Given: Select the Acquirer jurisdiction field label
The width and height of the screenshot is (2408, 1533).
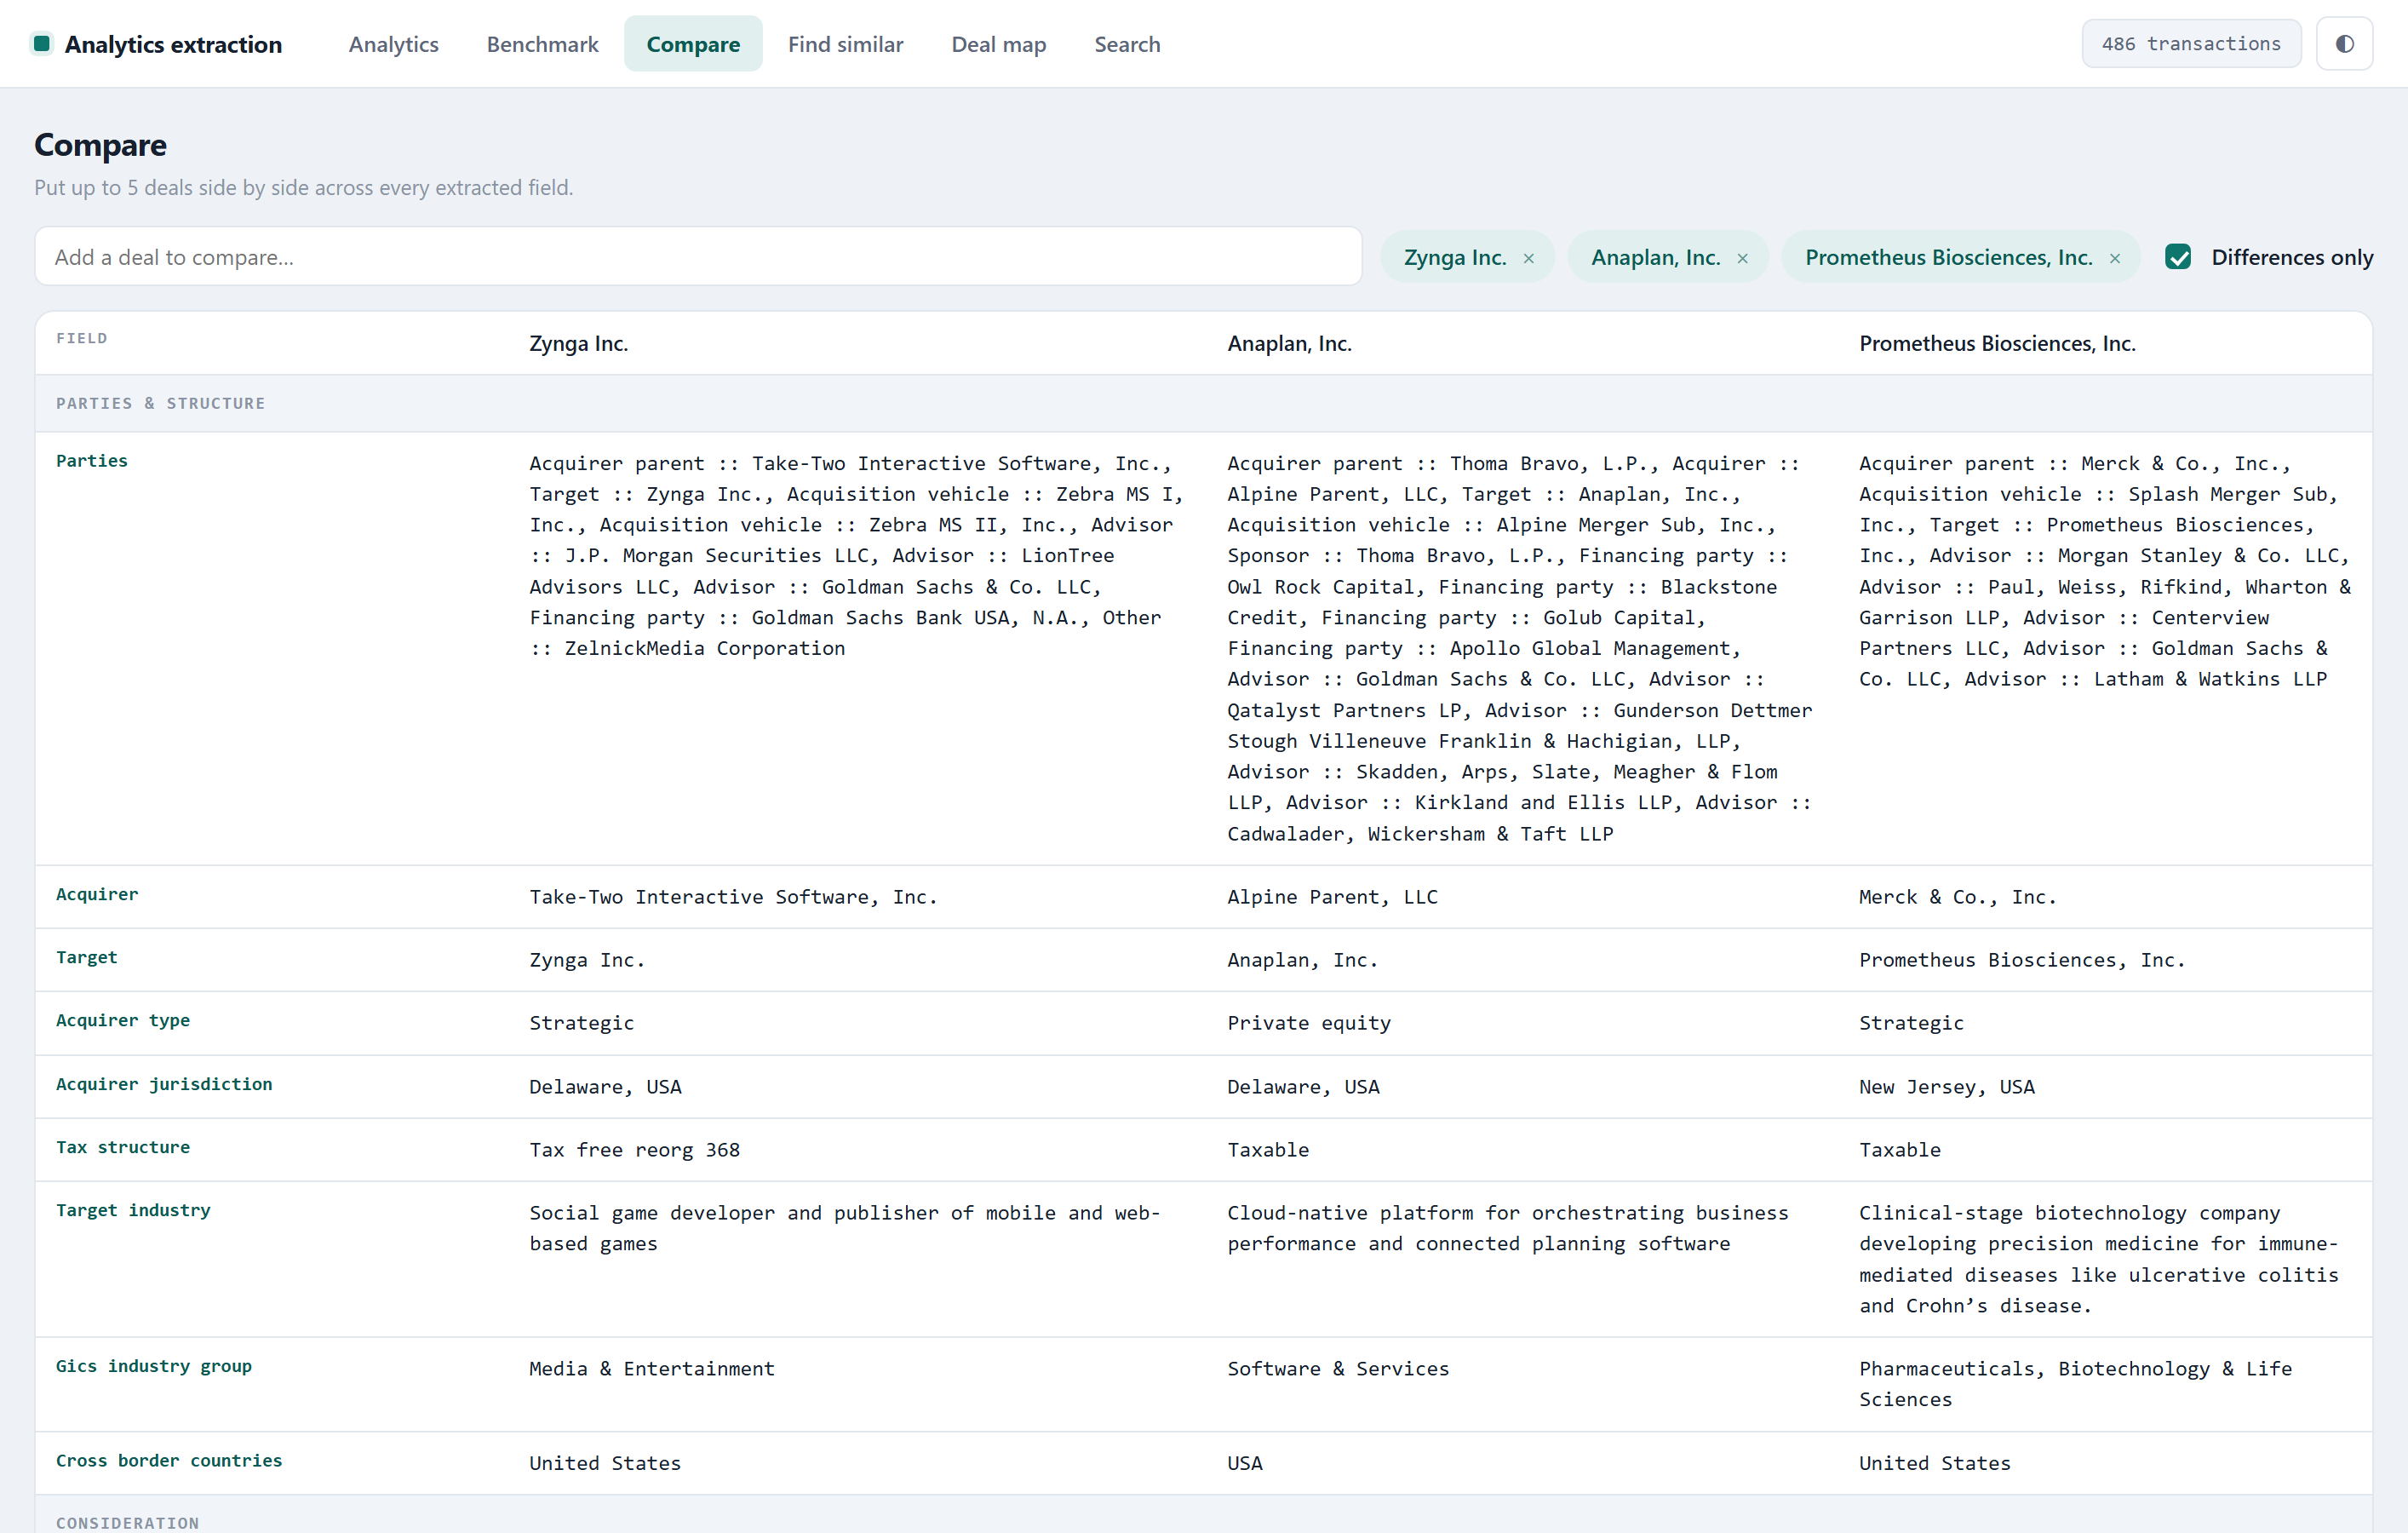Looking at the screenshot, I should click(x=164, y=1084).
